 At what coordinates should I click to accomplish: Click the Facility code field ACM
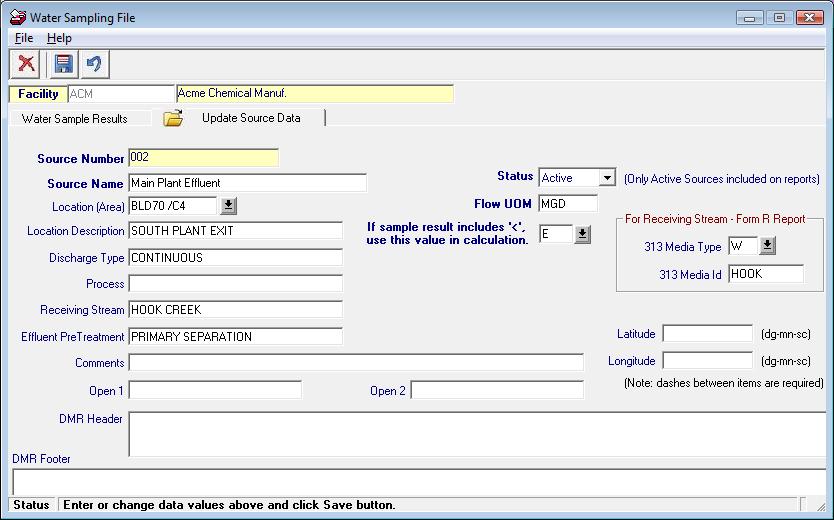coord(121,94)
